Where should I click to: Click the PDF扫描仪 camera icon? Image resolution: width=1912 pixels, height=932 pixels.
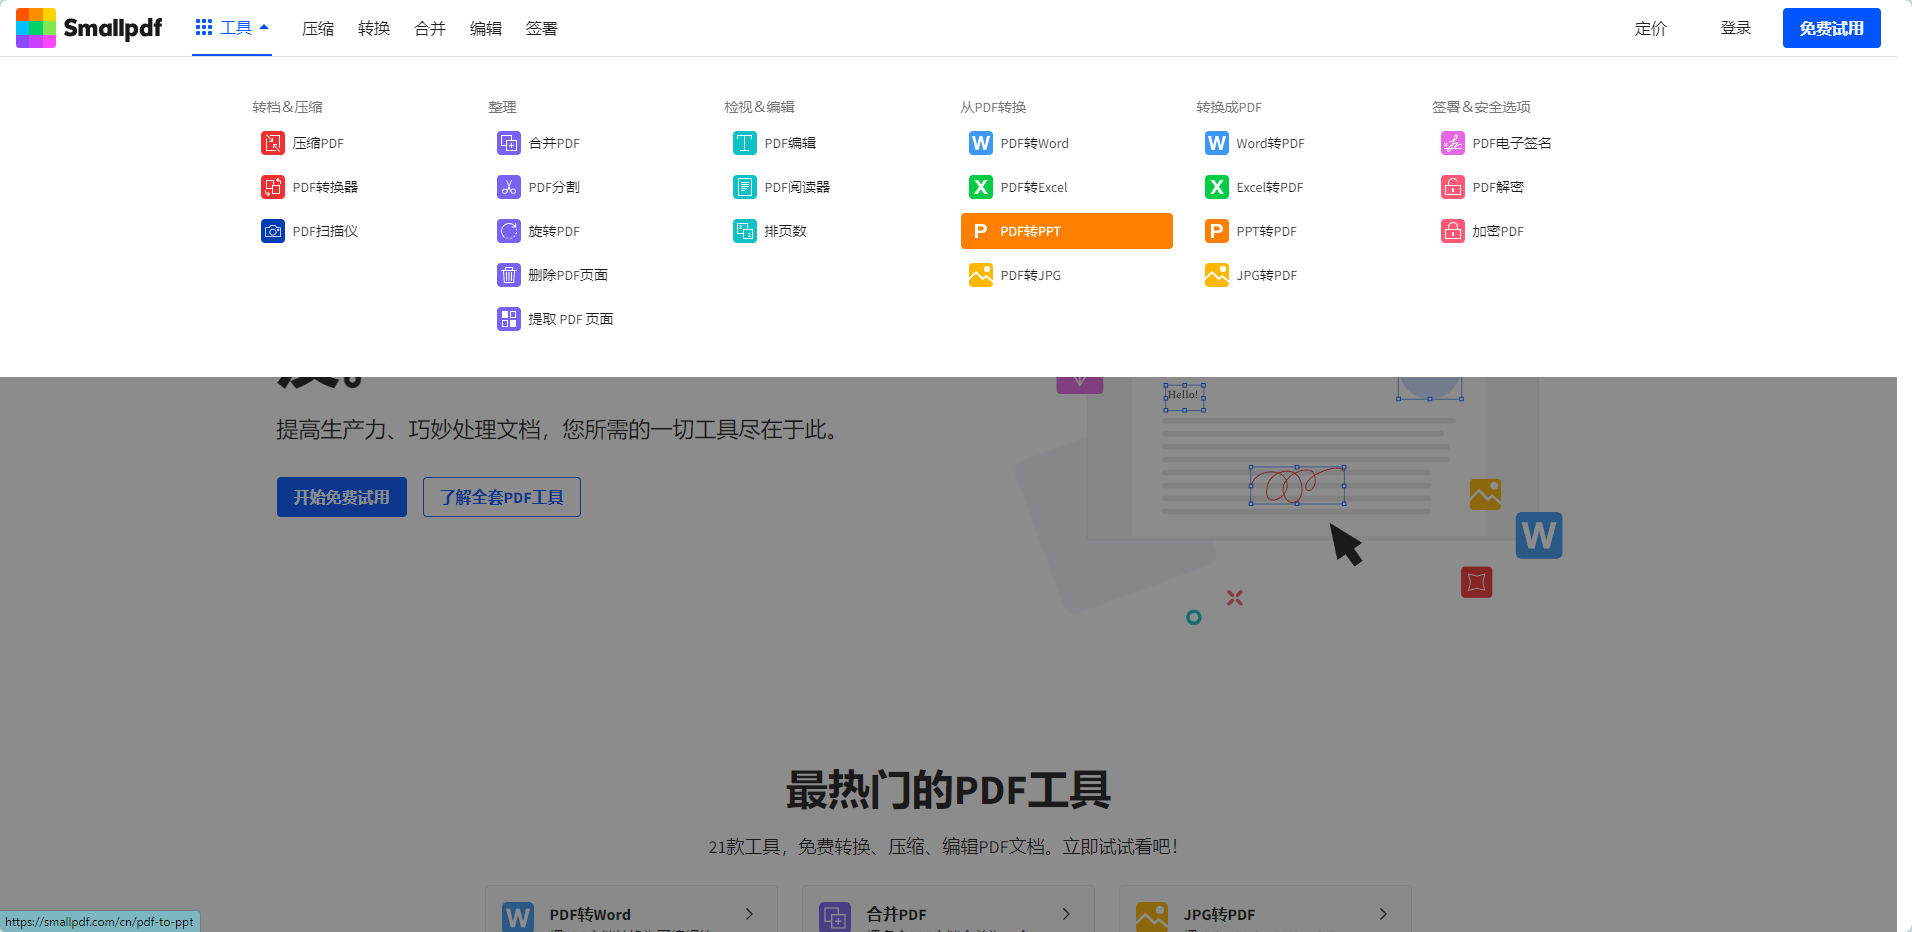(x=273, y=231)
